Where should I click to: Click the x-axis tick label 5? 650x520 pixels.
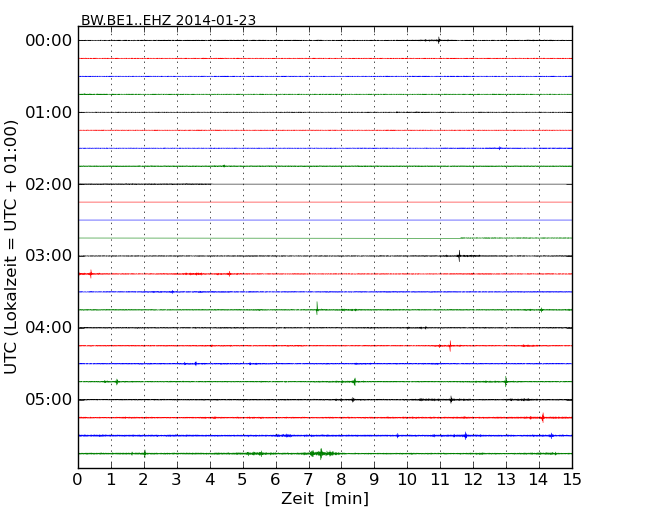242,479
